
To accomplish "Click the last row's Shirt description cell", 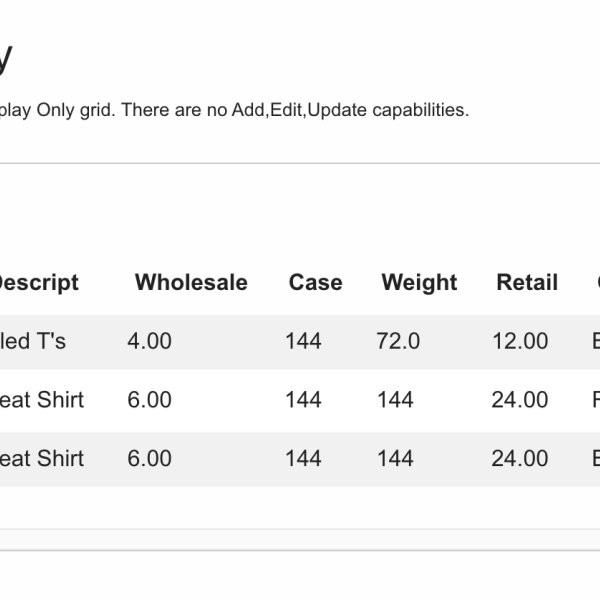I will point(42,458).
